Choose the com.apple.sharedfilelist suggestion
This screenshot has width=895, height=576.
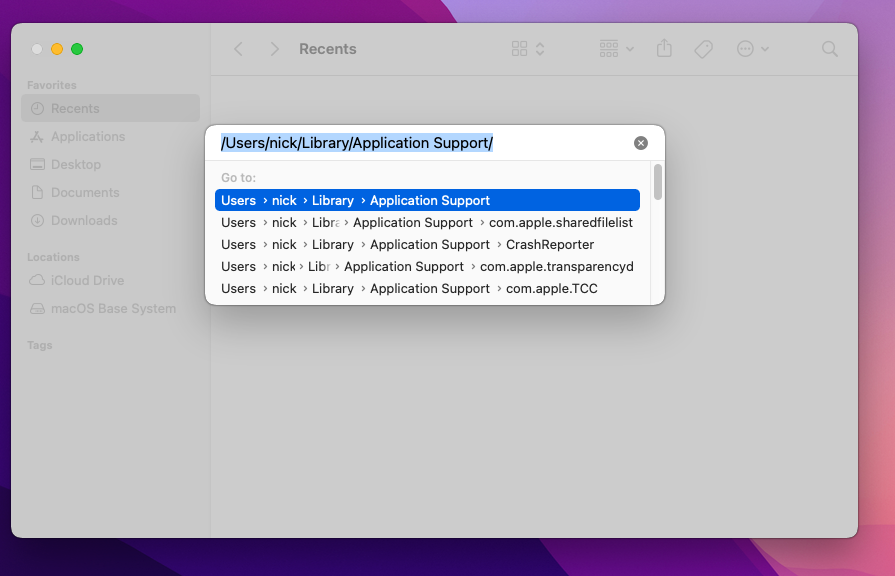[427, 223]
